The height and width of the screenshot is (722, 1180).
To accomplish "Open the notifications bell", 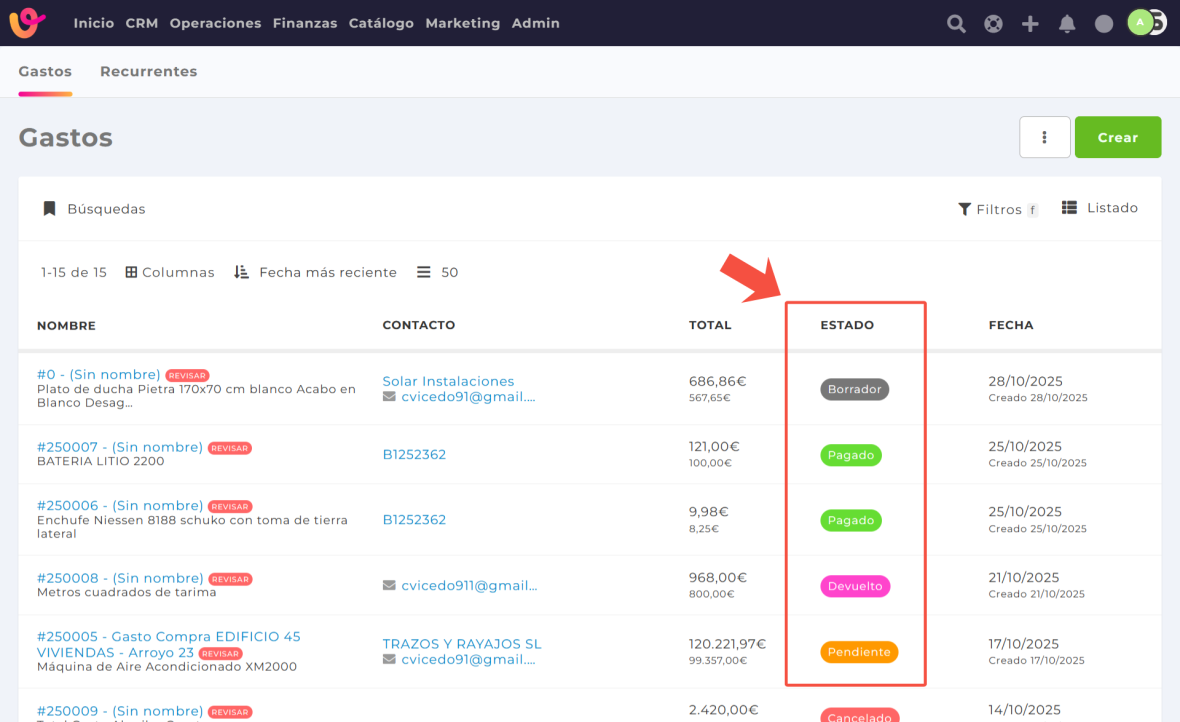I will (x=1067, y=24).
